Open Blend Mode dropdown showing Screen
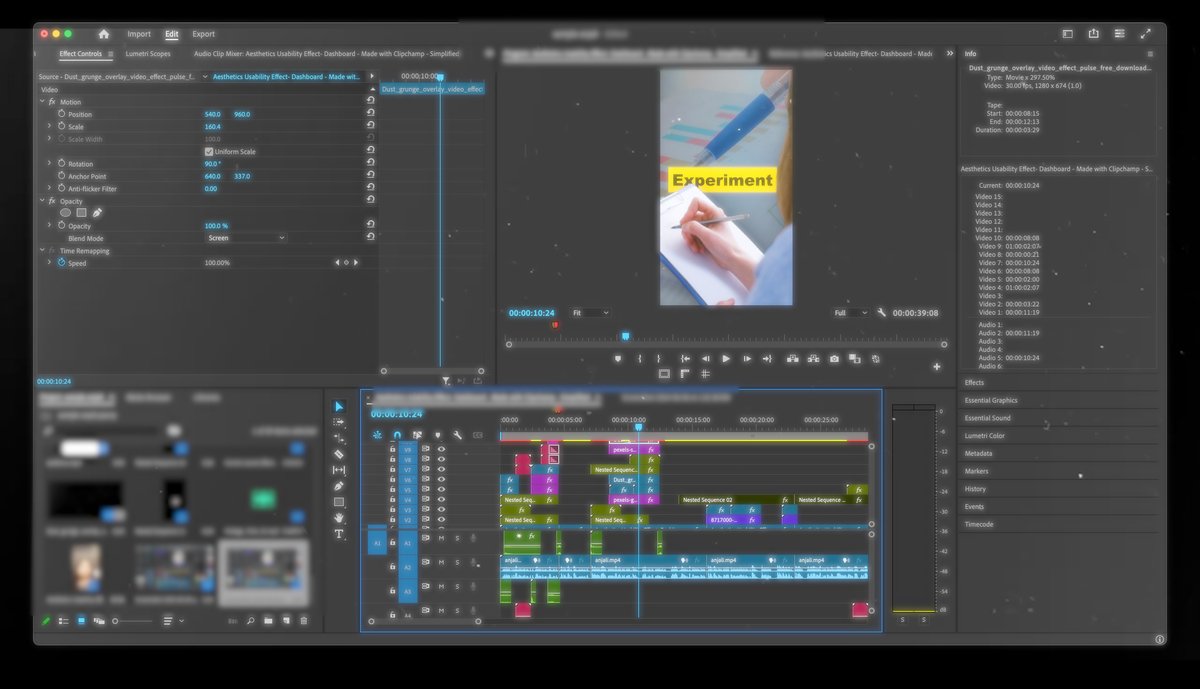The width and height of the screenshot is (1200, 689). pos(245,238)
